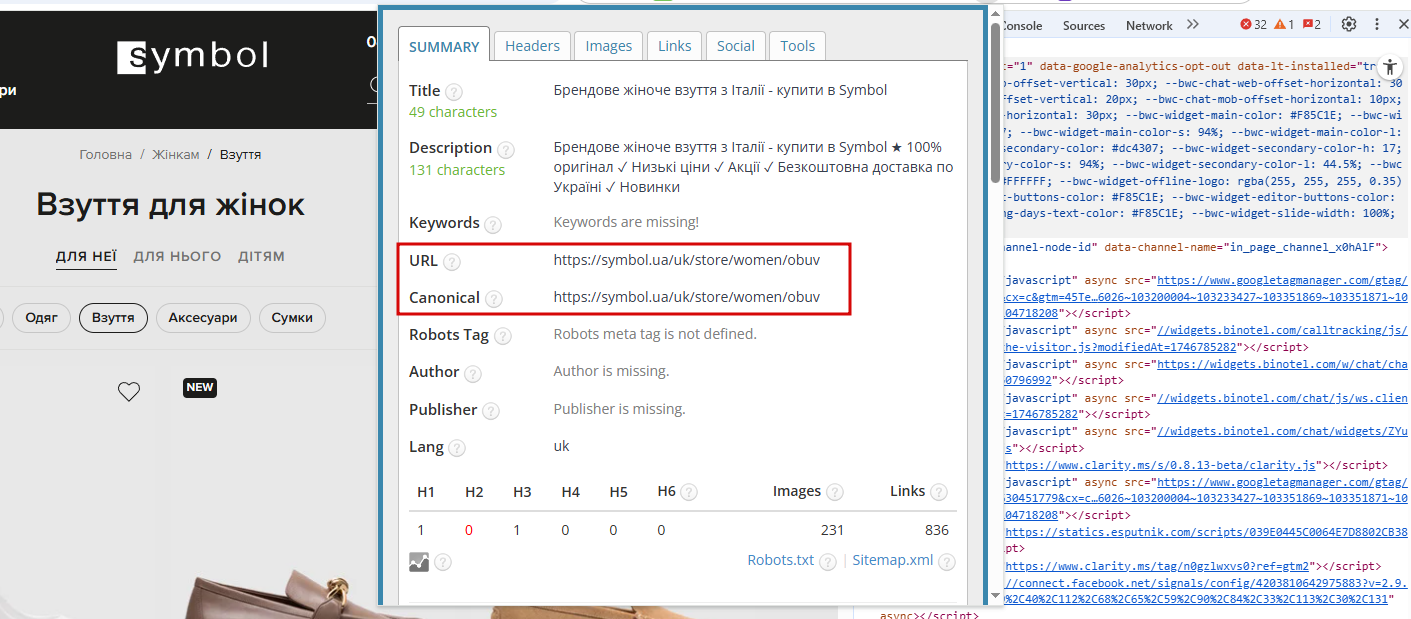Click the help icon beside Keywords
Image resolution: width=1411 pixels, height=619 pixels.
click(493, 225)
